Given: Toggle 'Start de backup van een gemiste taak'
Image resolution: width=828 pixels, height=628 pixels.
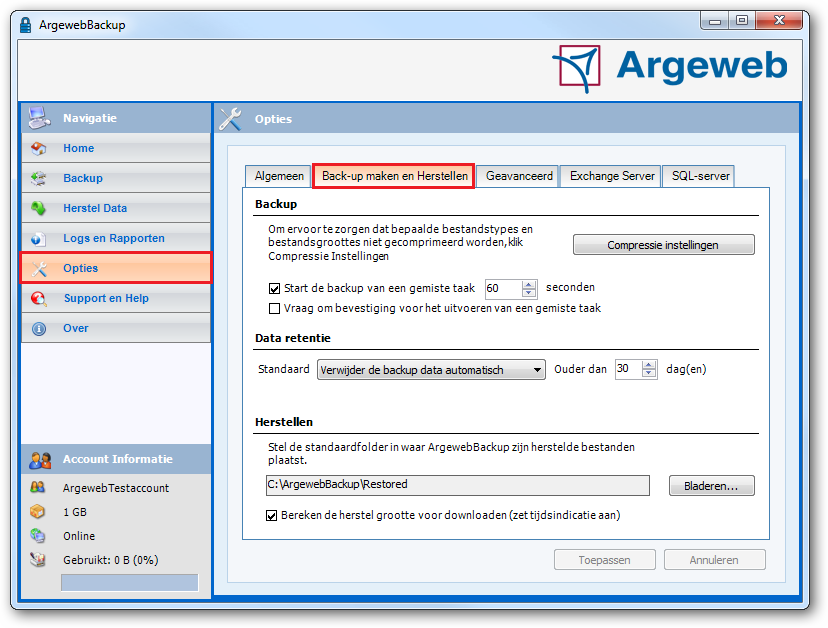Looking at the screenshot, I should 274,288.
